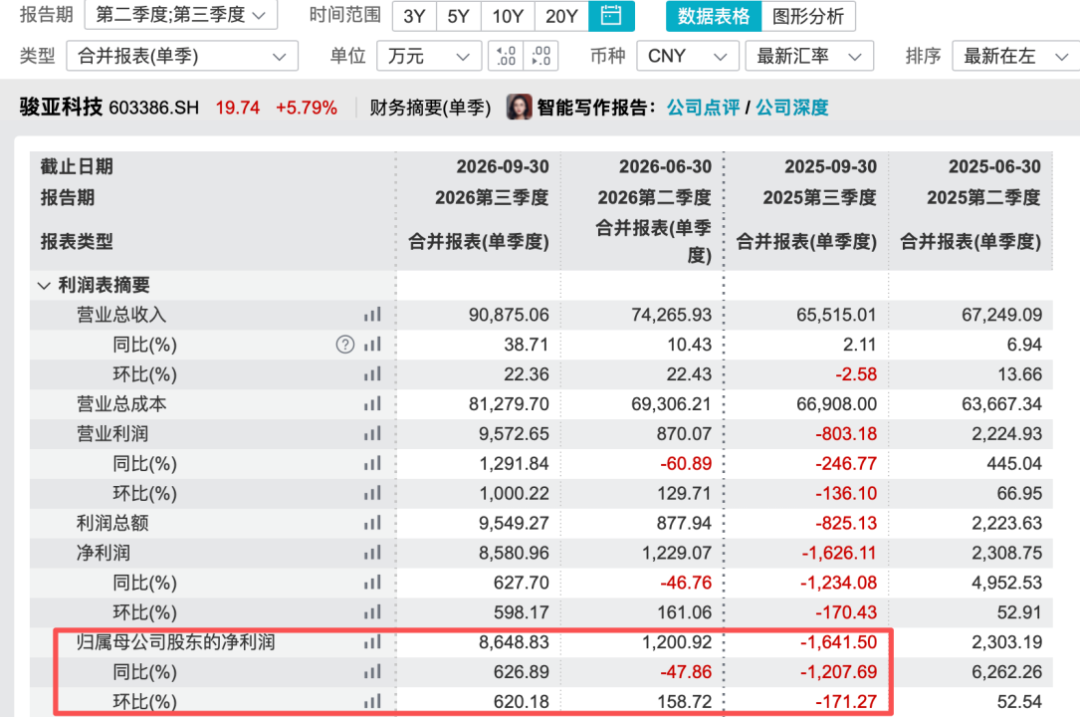The width and height of the screenshot is (1080, 717).
Task: Chart icon for 营业利润 环比(%) row
Action: pos(372,493)
